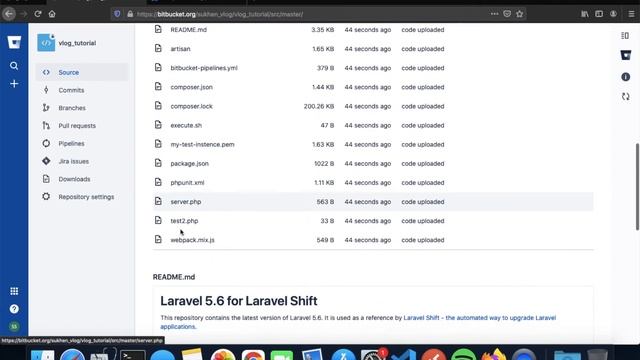The width and height of the screenshot is (640, 360).
Task: Click the browser forward button
Action: [24, 14]
